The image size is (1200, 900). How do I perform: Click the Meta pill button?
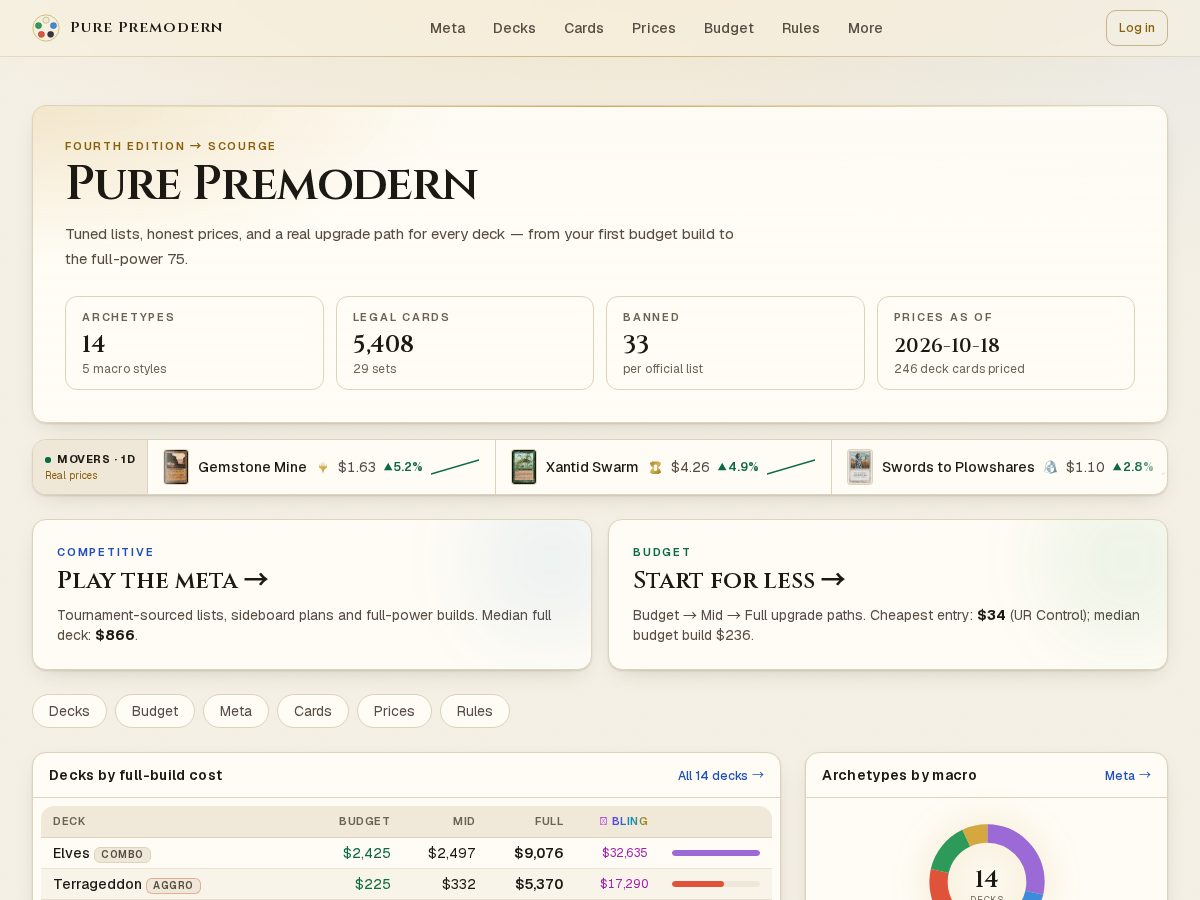point(236,711)
